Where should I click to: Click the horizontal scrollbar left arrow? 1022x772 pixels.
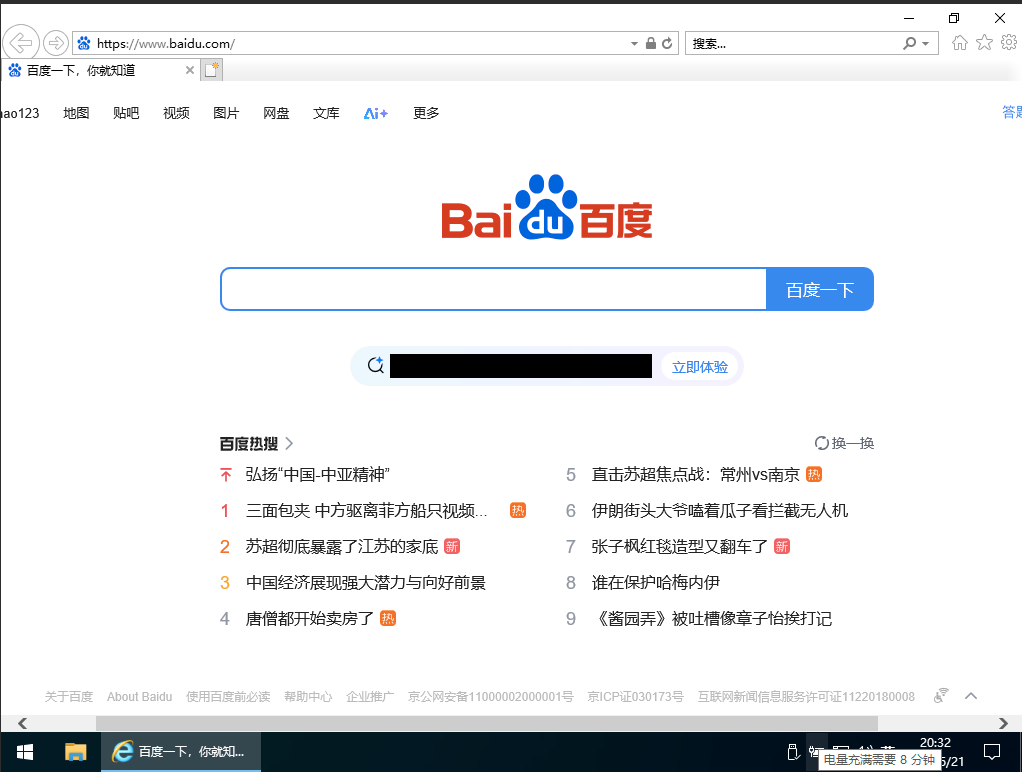(22, 723)
